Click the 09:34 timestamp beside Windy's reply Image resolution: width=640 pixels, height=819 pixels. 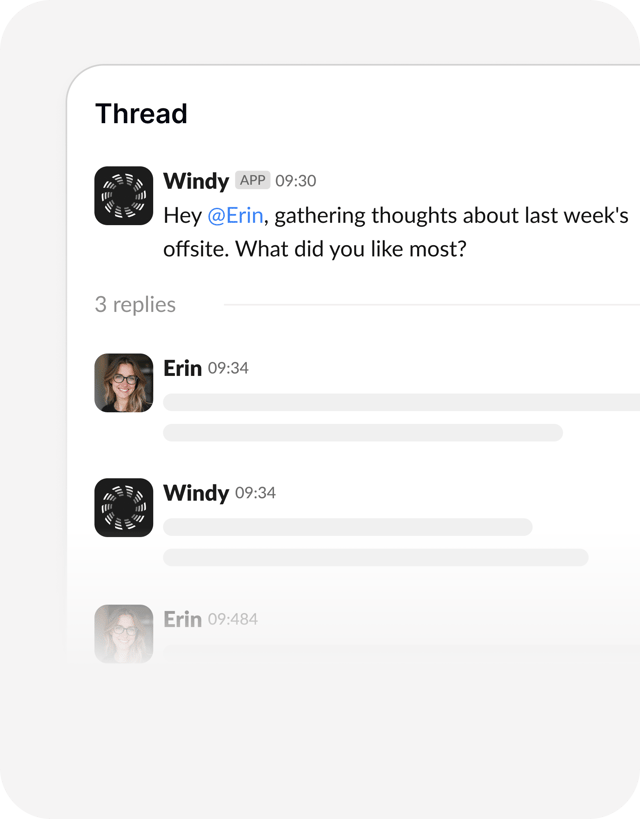pos(255,493)
